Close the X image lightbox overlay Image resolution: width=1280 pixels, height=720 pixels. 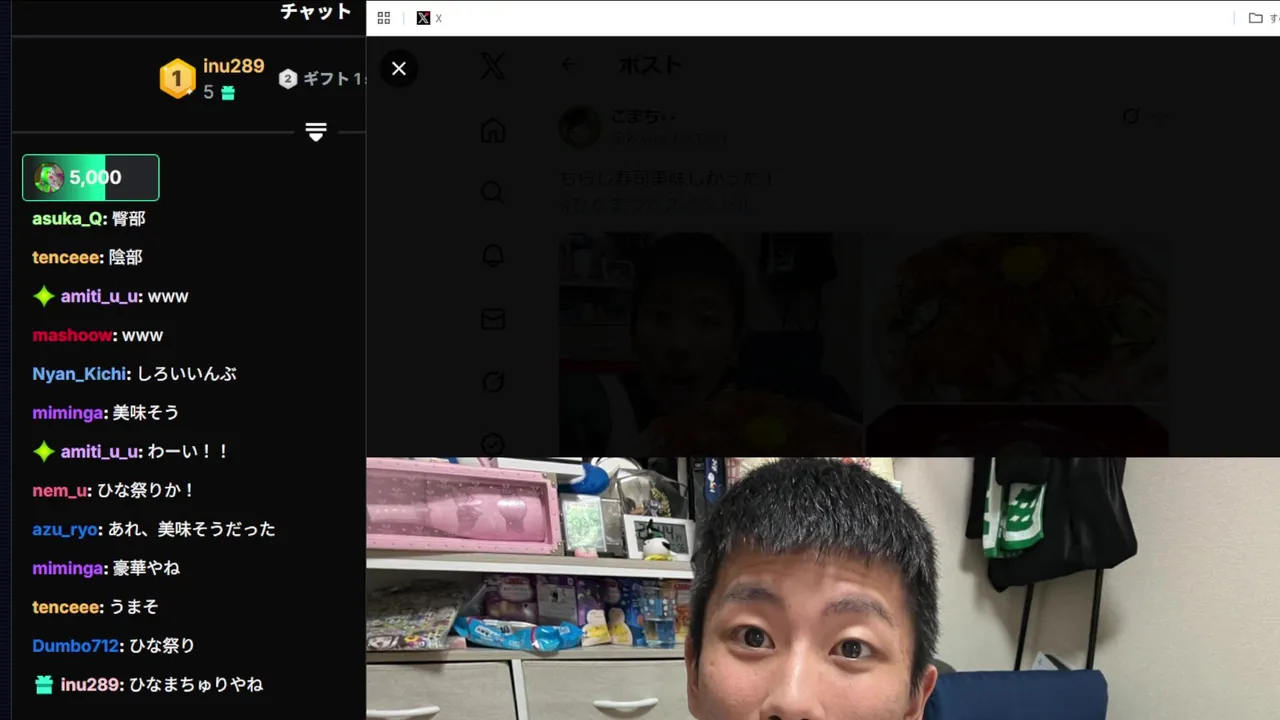(399, 68)
